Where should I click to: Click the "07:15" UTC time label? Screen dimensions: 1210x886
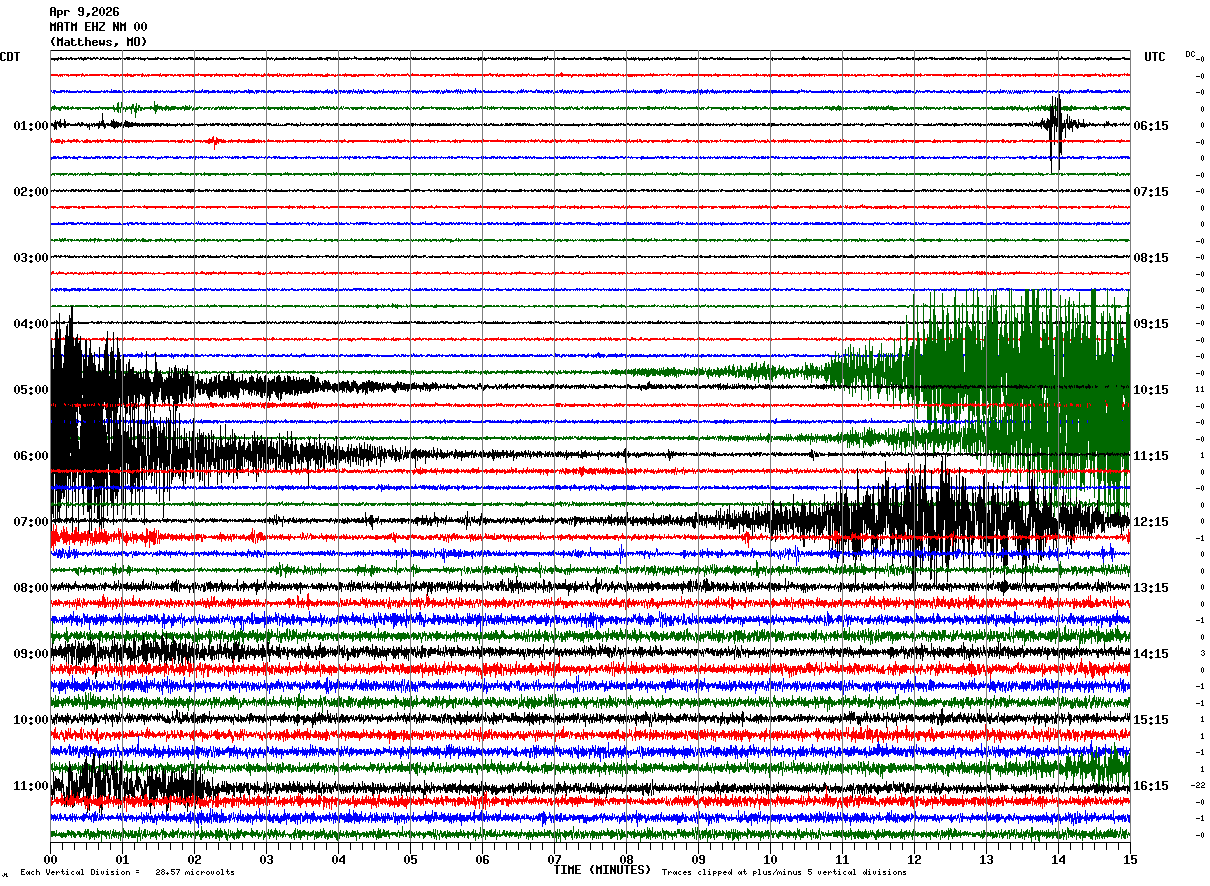tap(1151, 192)
